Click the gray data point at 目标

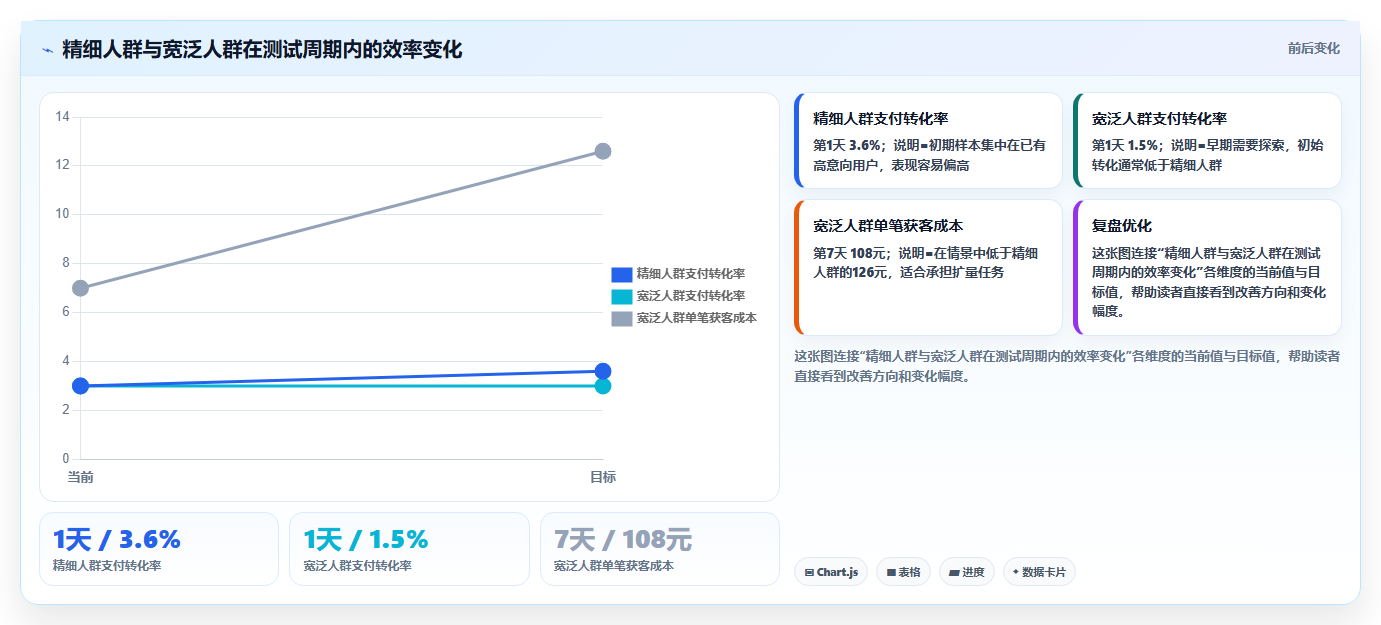coord(603,151)
